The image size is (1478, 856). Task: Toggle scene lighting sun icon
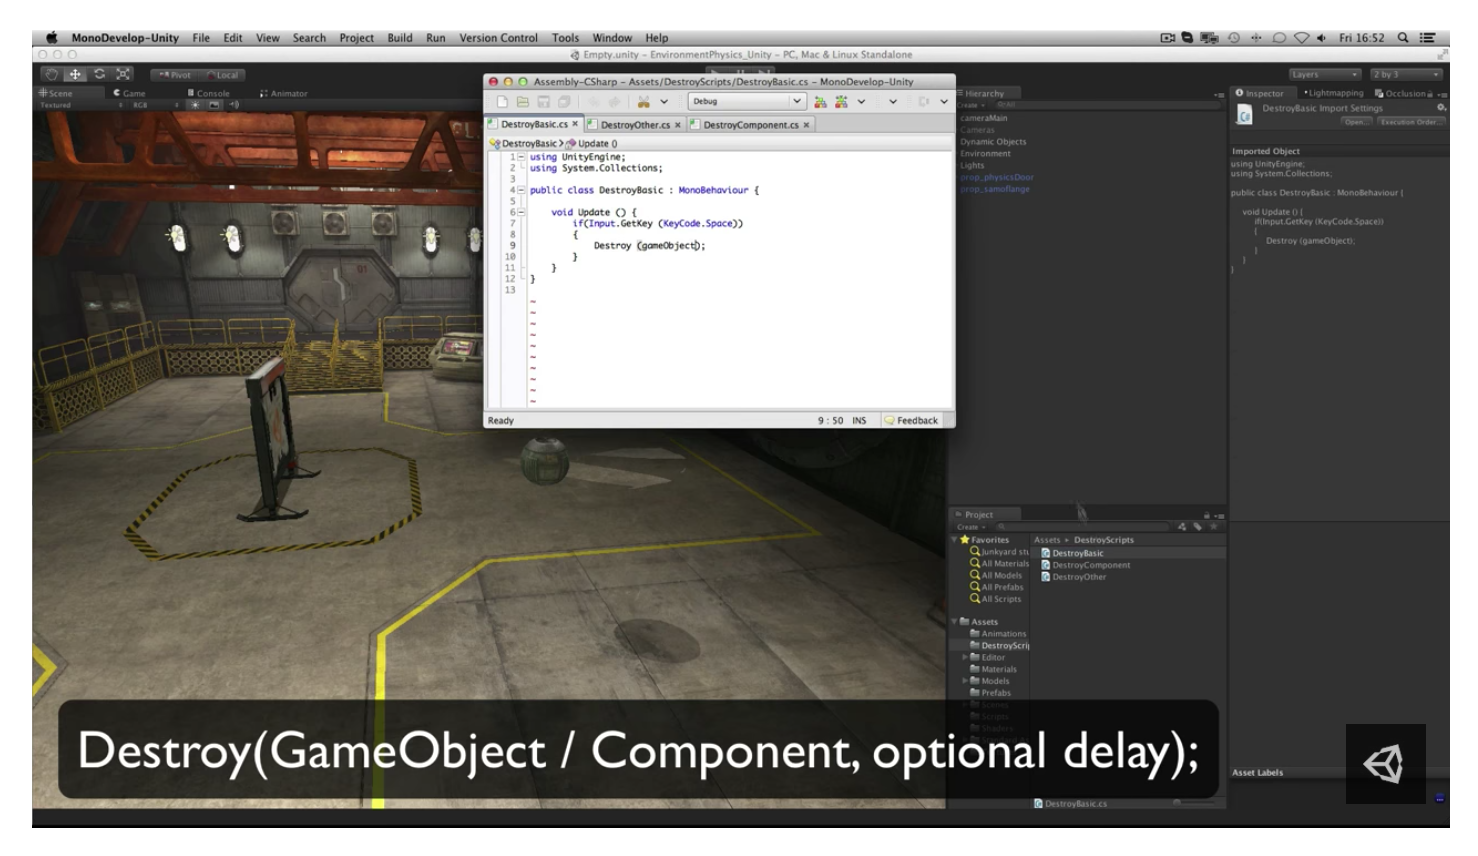[196, 104]
